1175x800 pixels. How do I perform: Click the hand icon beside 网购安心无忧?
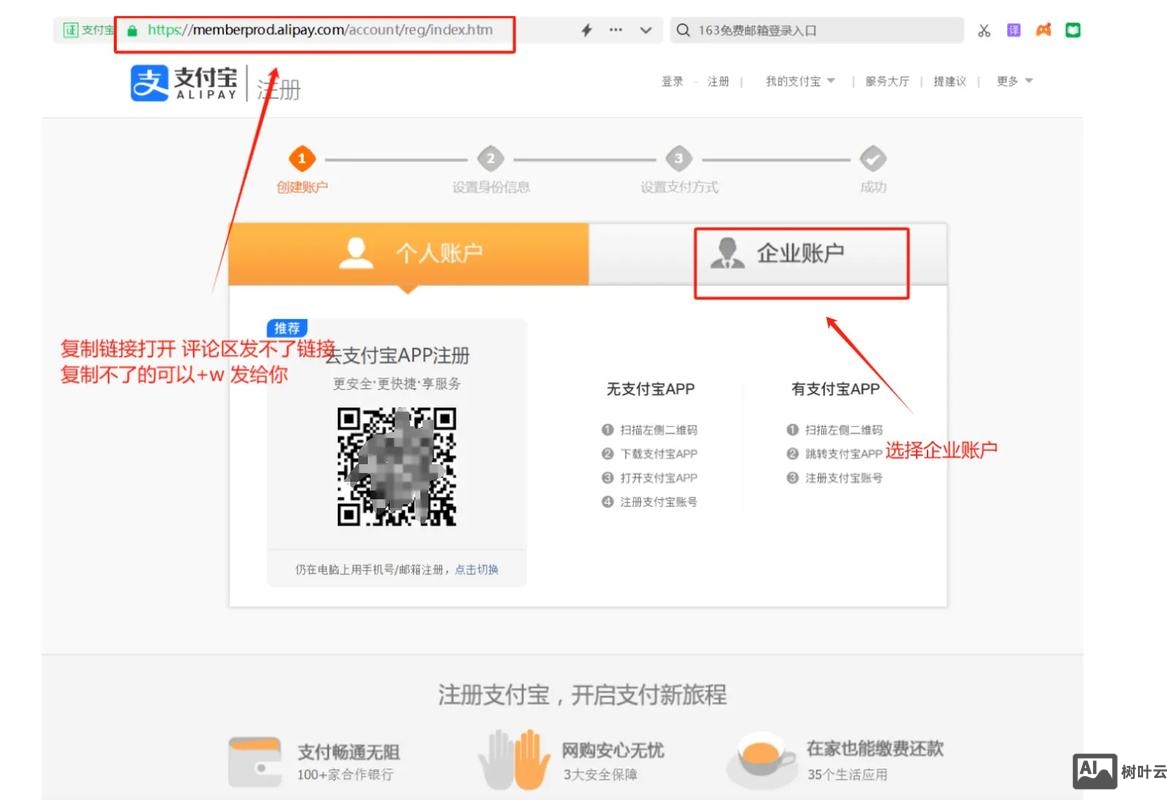tap(513, 762)
